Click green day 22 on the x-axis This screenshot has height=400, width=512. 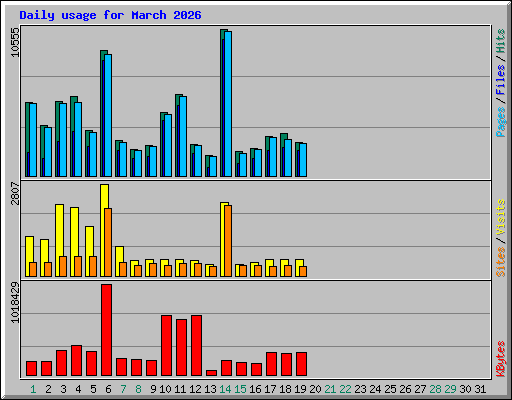345,389
